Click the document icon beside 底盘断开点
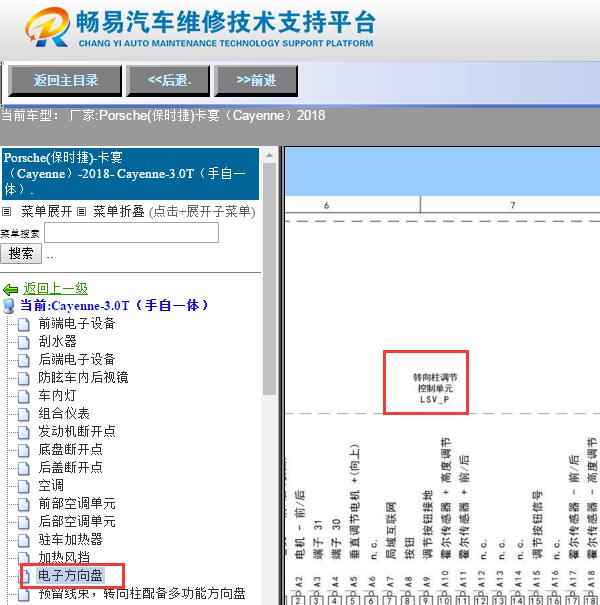Image resolution: width=600 pixels, height=605 pixels. click(x=24, y=451)
